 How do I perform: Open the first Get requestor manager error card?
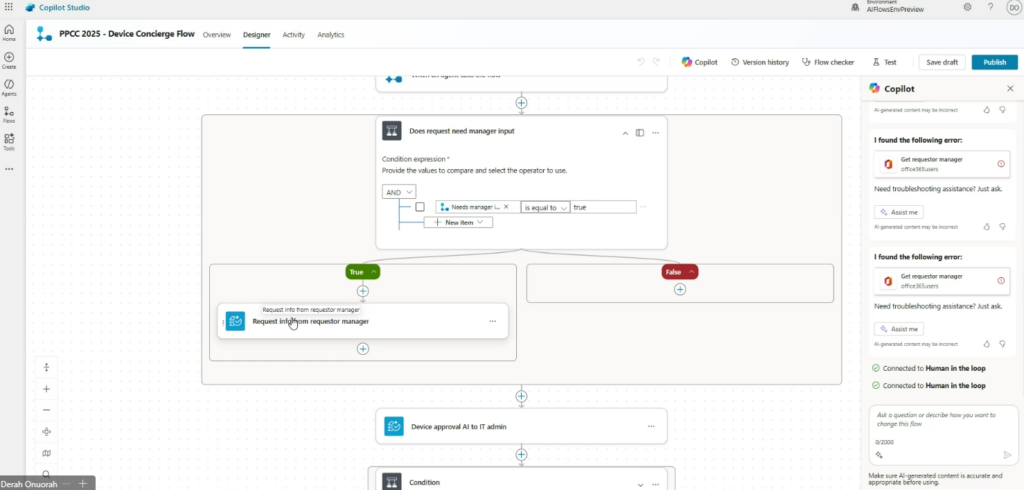tap(942, 163)
